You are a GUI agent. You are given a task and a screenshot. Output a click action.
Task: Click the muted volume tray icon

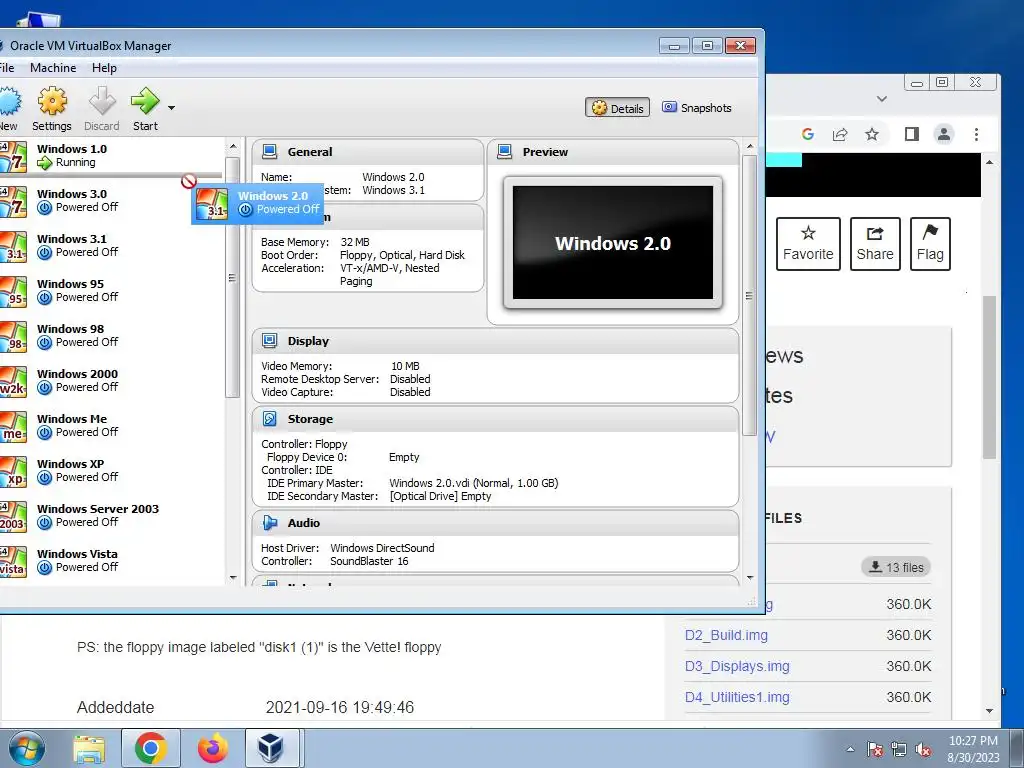(923, 750)
